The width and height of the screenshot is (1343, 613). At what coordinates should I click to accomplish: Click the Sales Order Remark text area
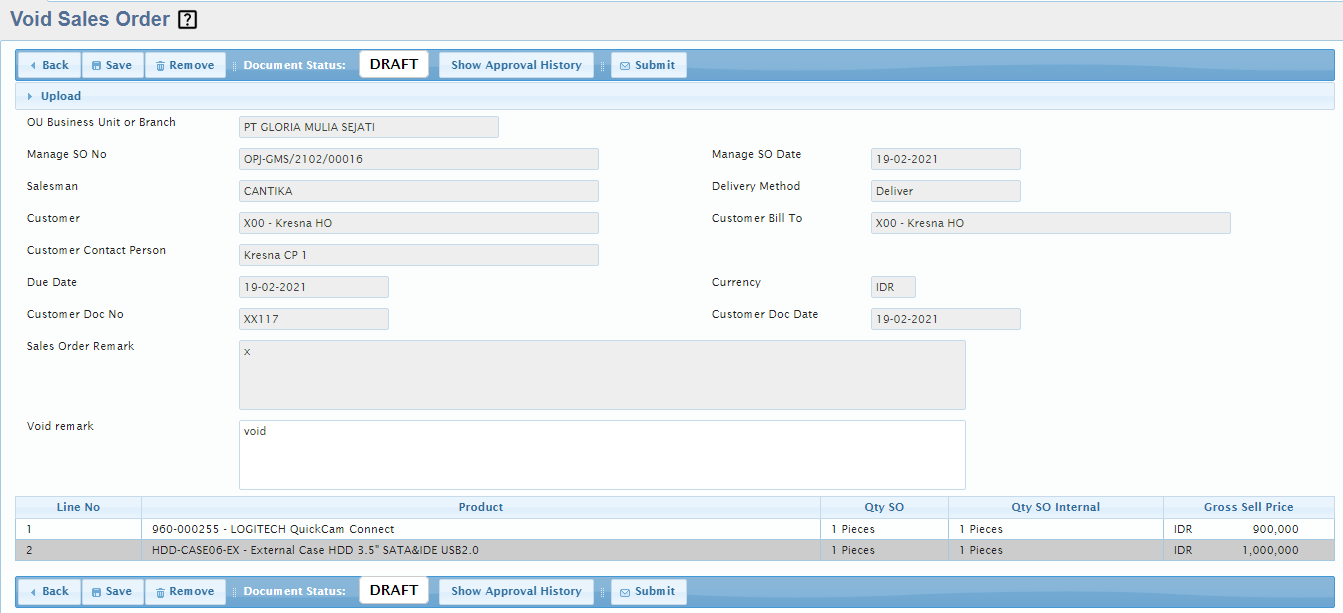click(602, 375)
